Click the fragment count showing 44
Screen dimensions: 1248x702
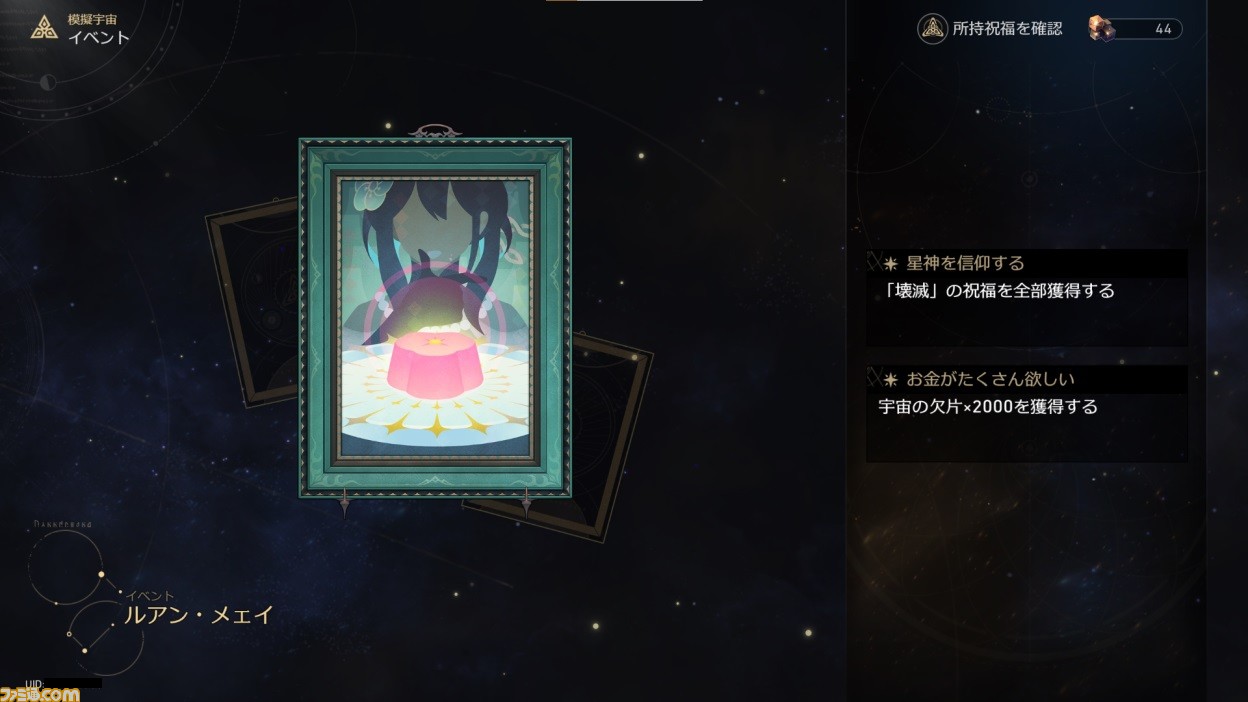(x=1163, y=29)
